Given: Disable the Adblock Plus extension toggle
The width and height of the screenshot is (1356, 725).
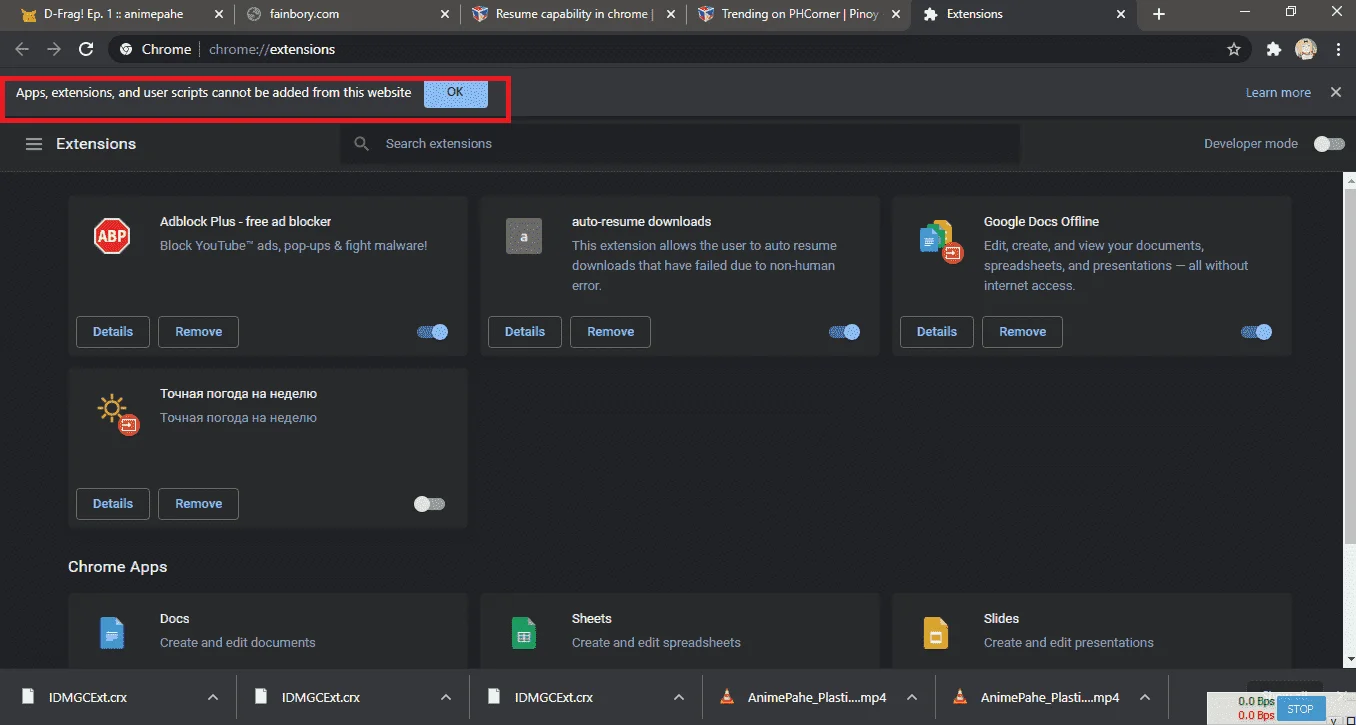Looking at the screenshot, I should pos(433,332).
